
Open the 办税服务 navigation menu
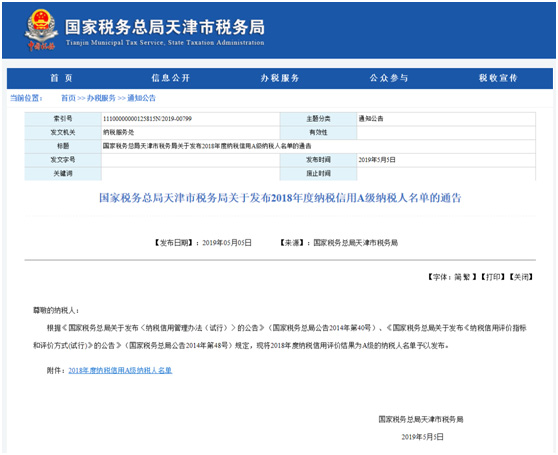pos(280,78)
